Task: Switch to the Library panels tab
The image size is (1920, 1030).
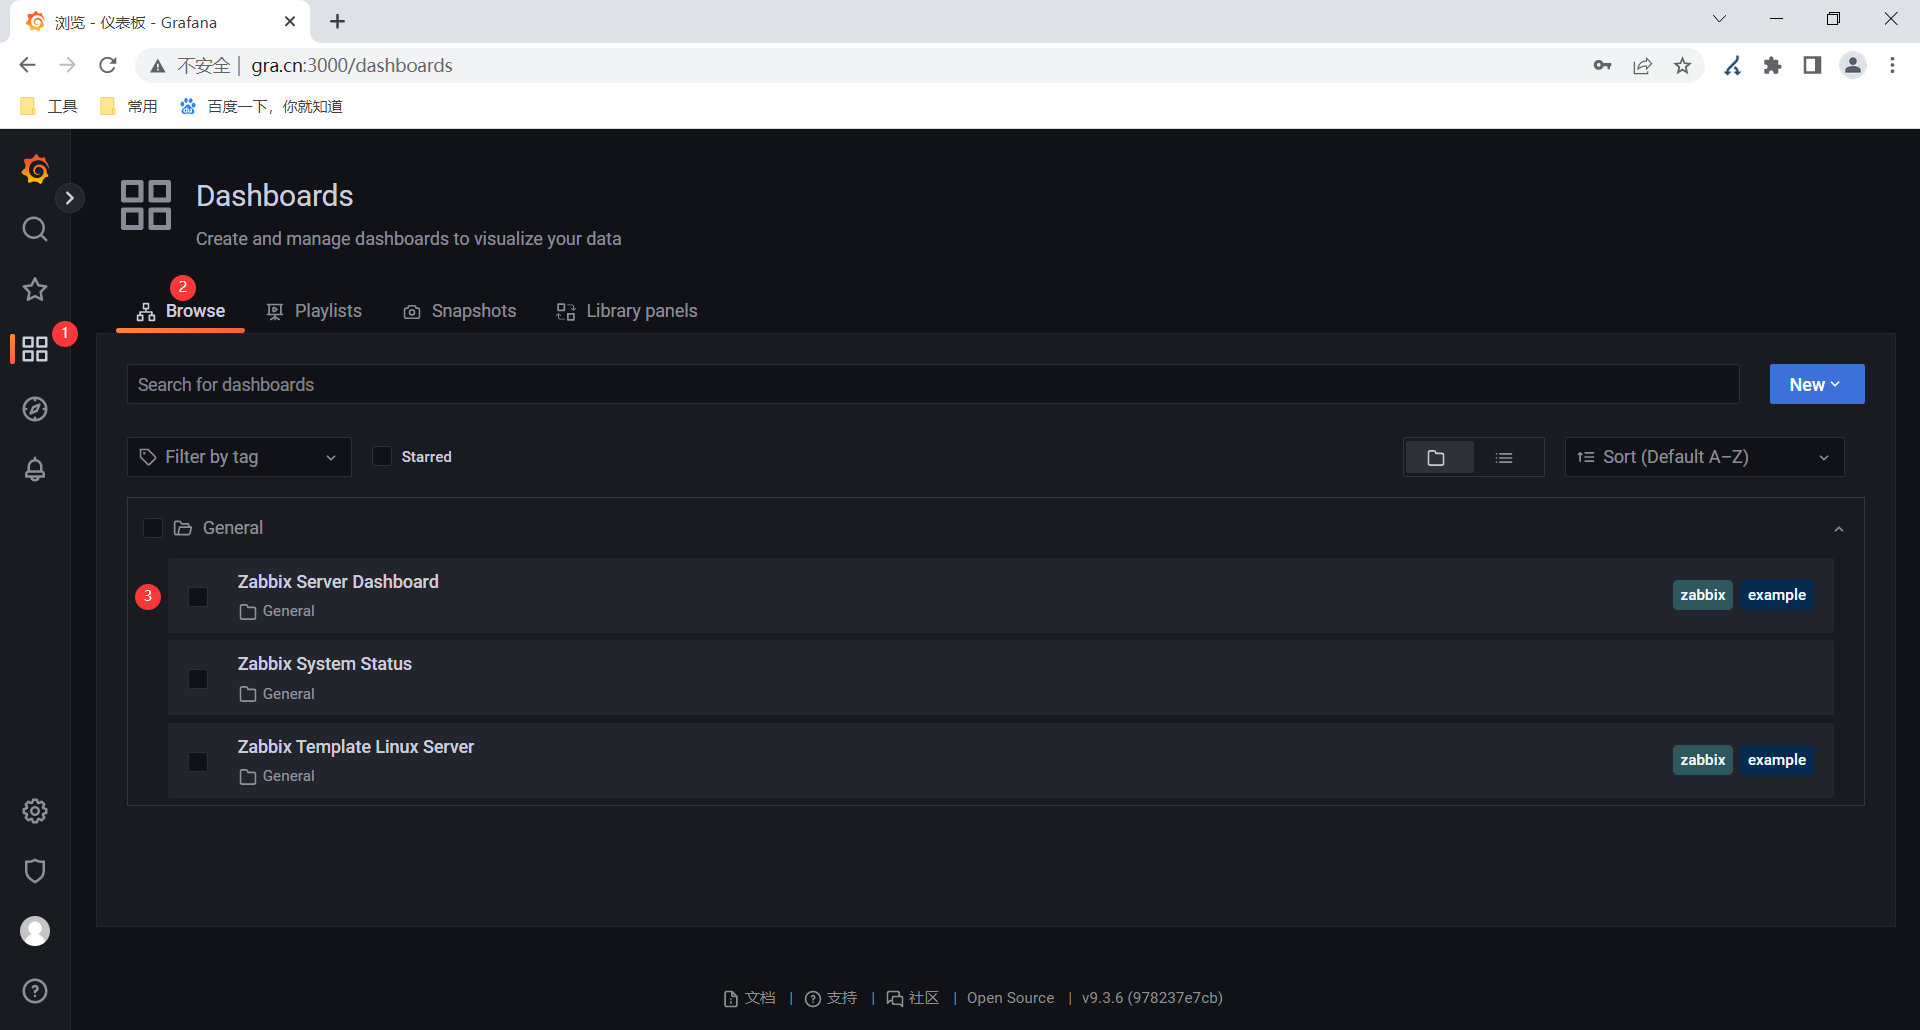Action: click(627, 311)
